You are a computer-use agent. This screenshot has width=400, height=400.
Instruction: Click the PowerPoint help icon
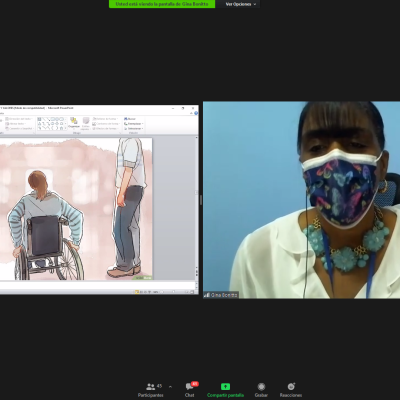coord(196,113)
